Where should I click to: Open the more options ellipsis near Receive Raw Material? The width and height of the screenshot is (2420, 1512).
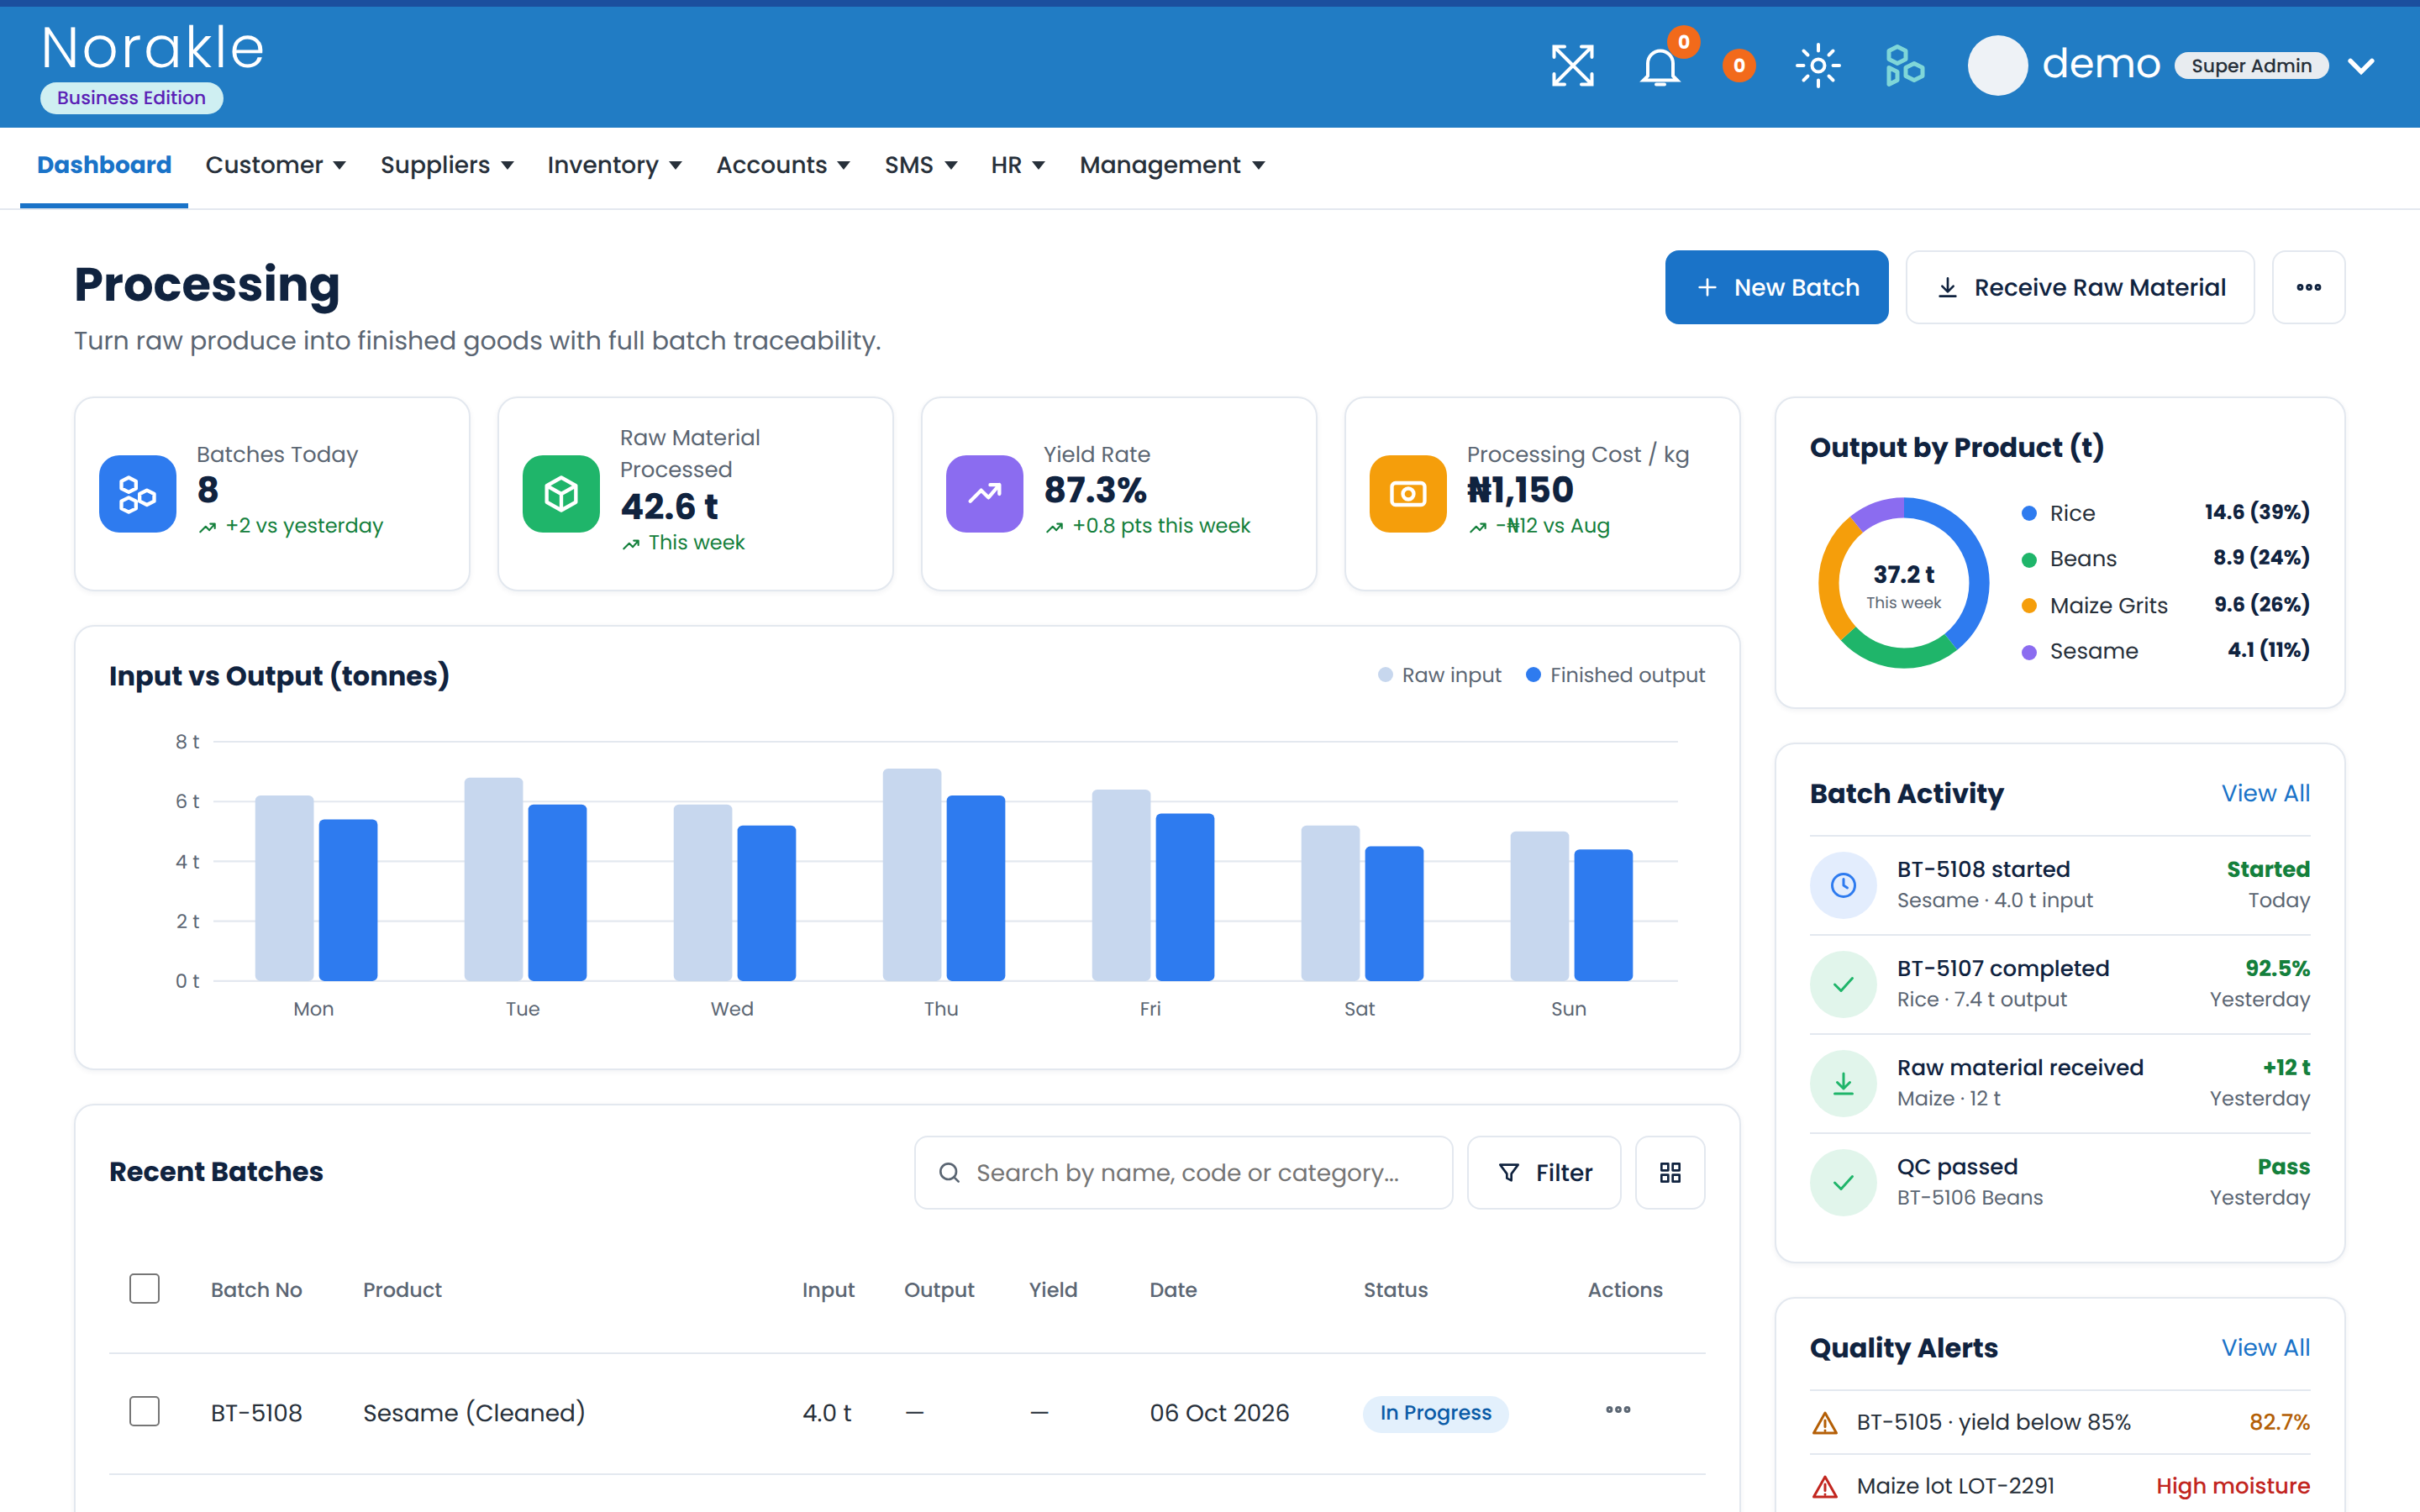coord(2308,287)
